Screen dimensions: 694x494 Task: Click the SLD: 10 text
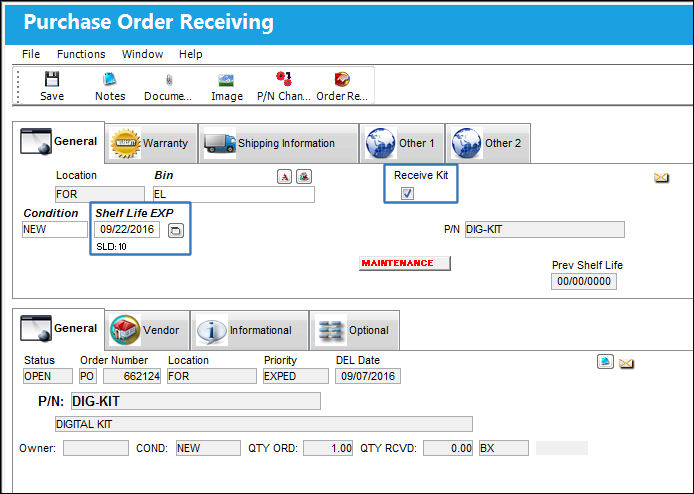pyautogui.click(x=111, y=247)
